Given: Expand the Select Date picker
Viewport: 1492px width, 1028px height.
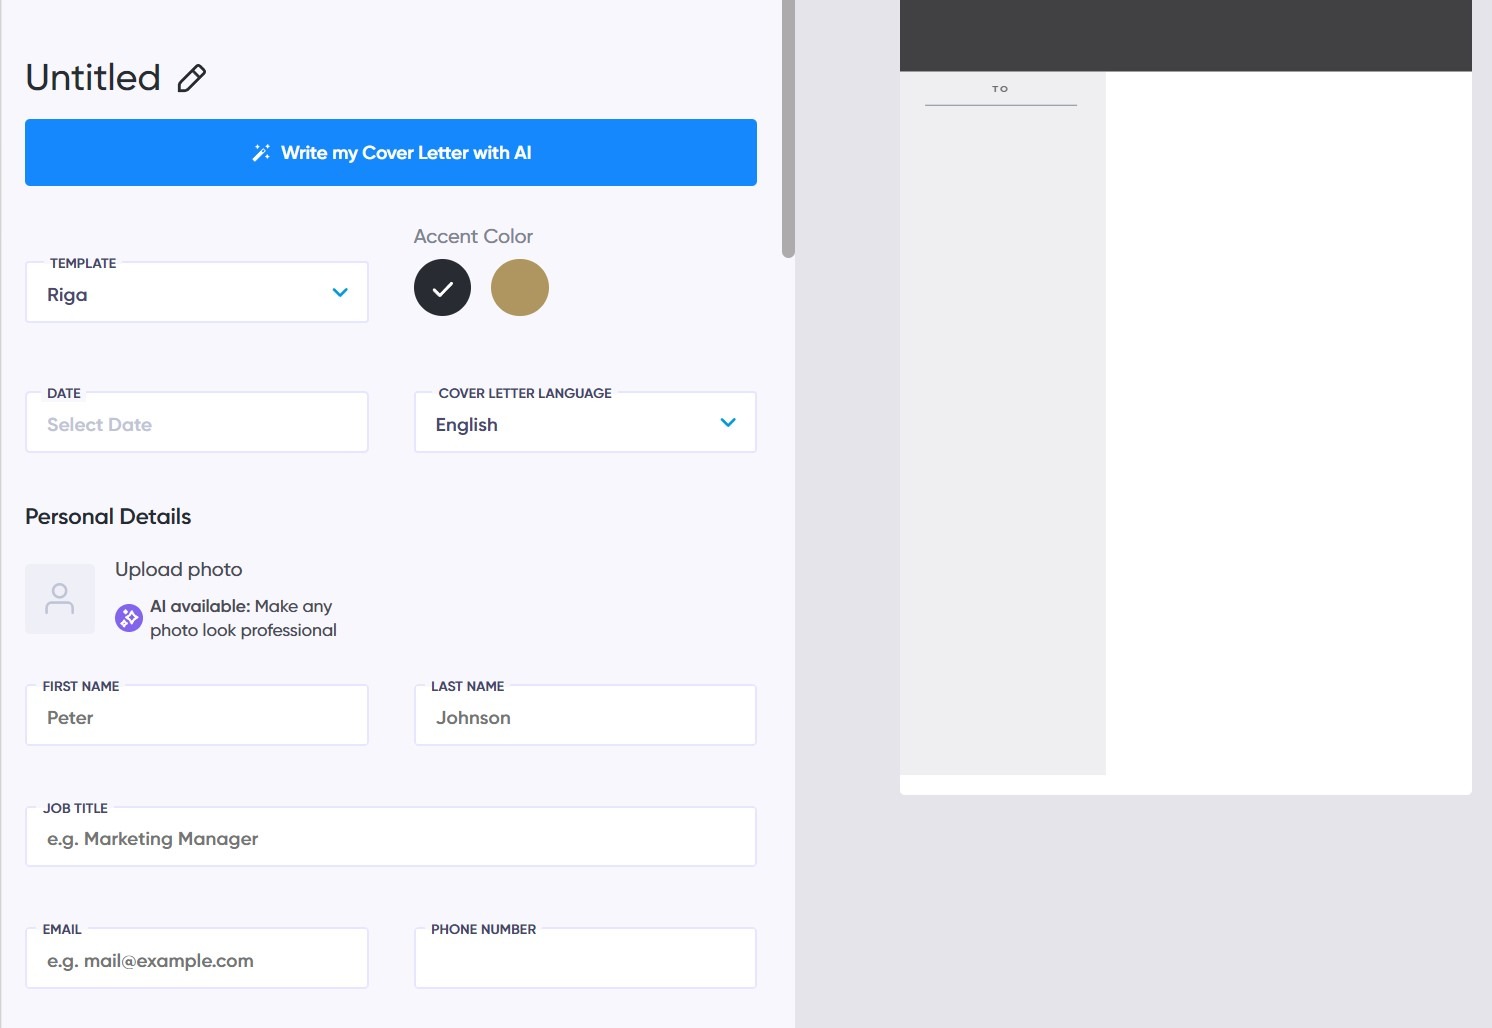Looking at the screenshot, I should point(196,422).
